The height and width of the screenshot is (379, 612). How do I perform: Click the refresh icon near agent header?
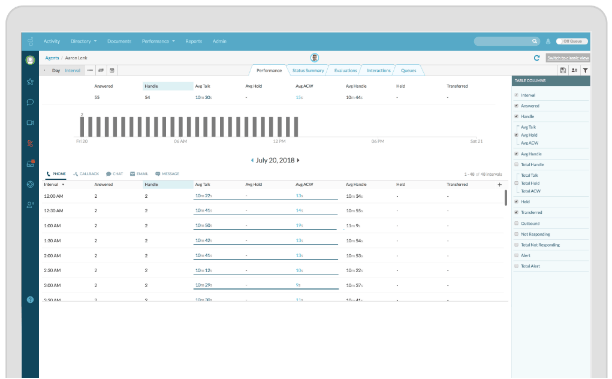[x=537, y=58]
